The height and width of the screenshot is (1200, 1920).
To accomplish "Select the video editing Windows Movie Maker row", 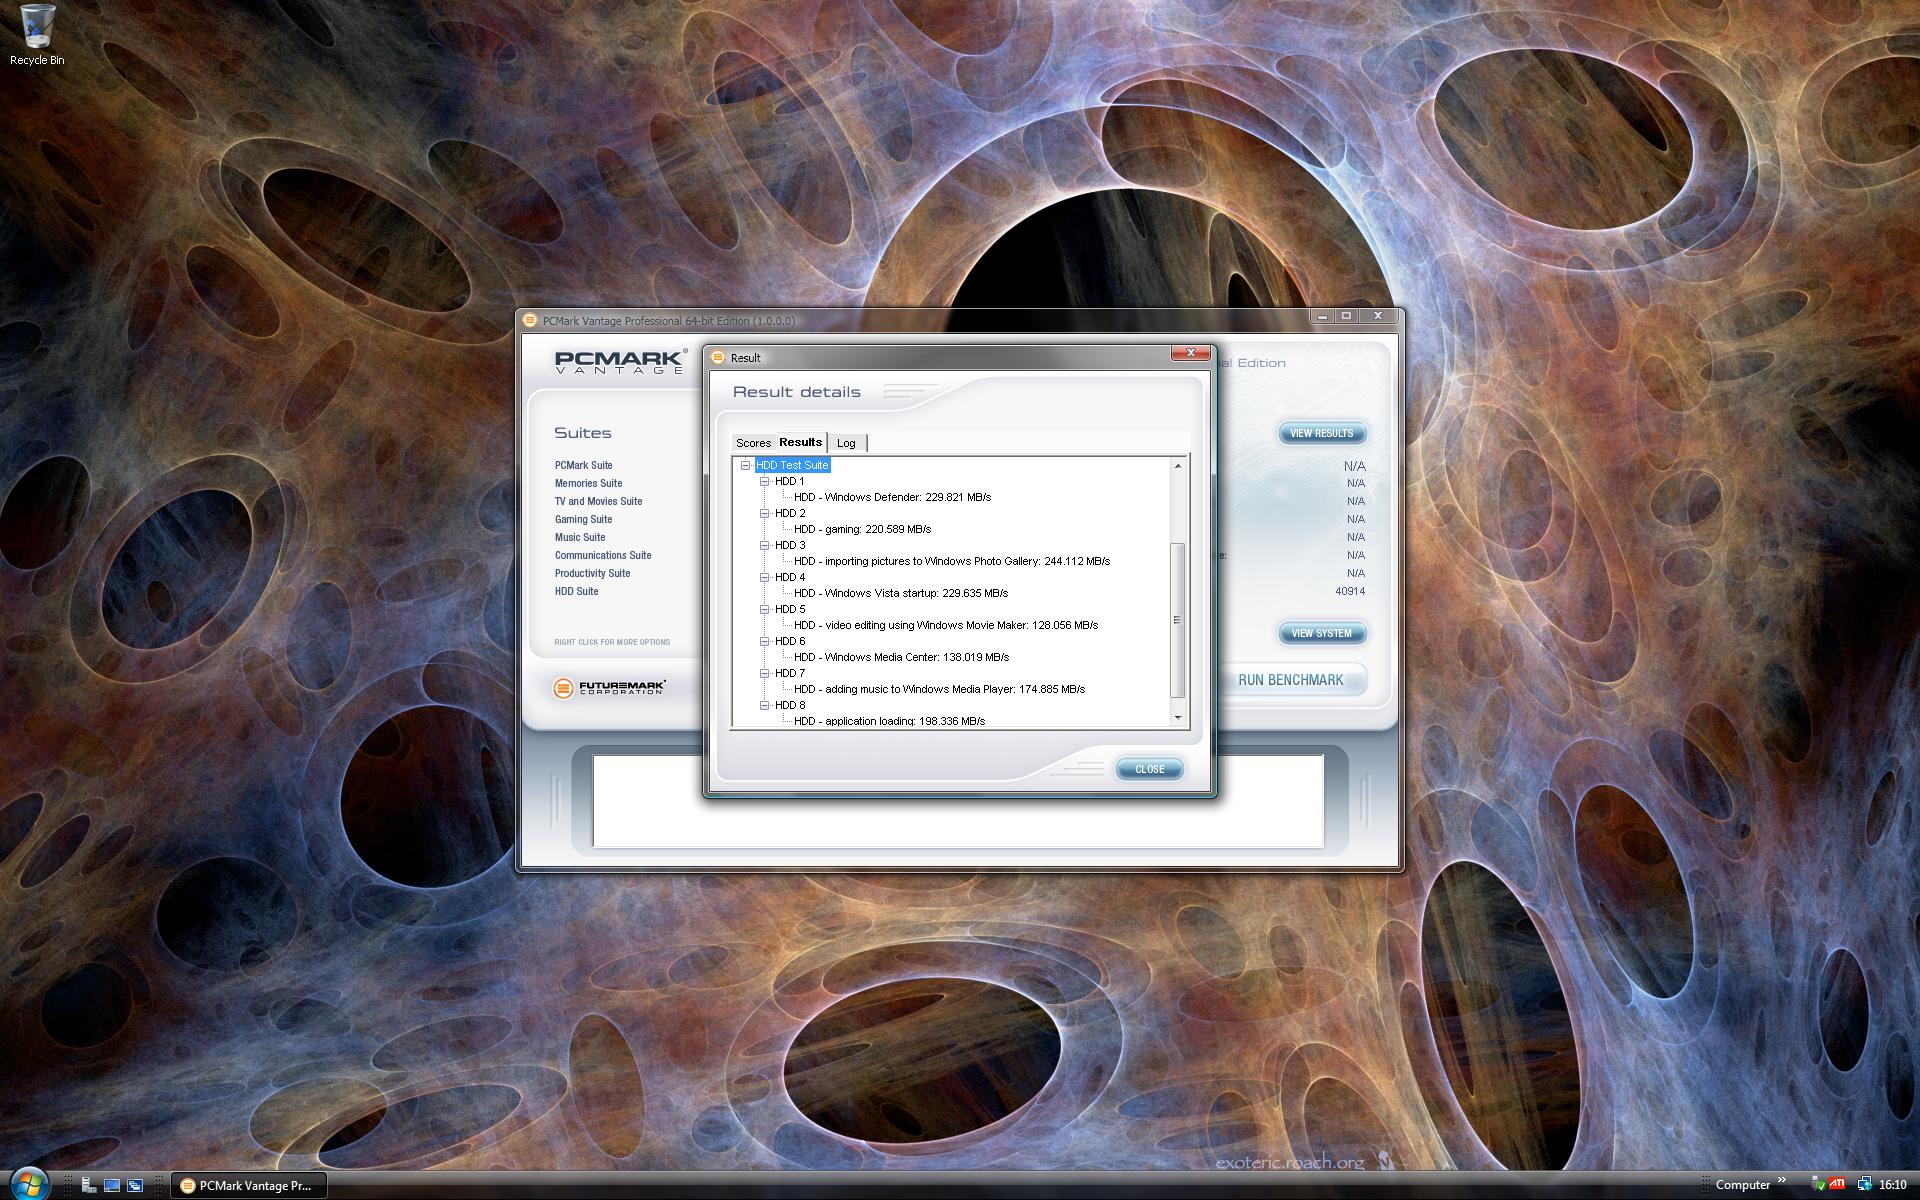I will [x=945, y=625].
